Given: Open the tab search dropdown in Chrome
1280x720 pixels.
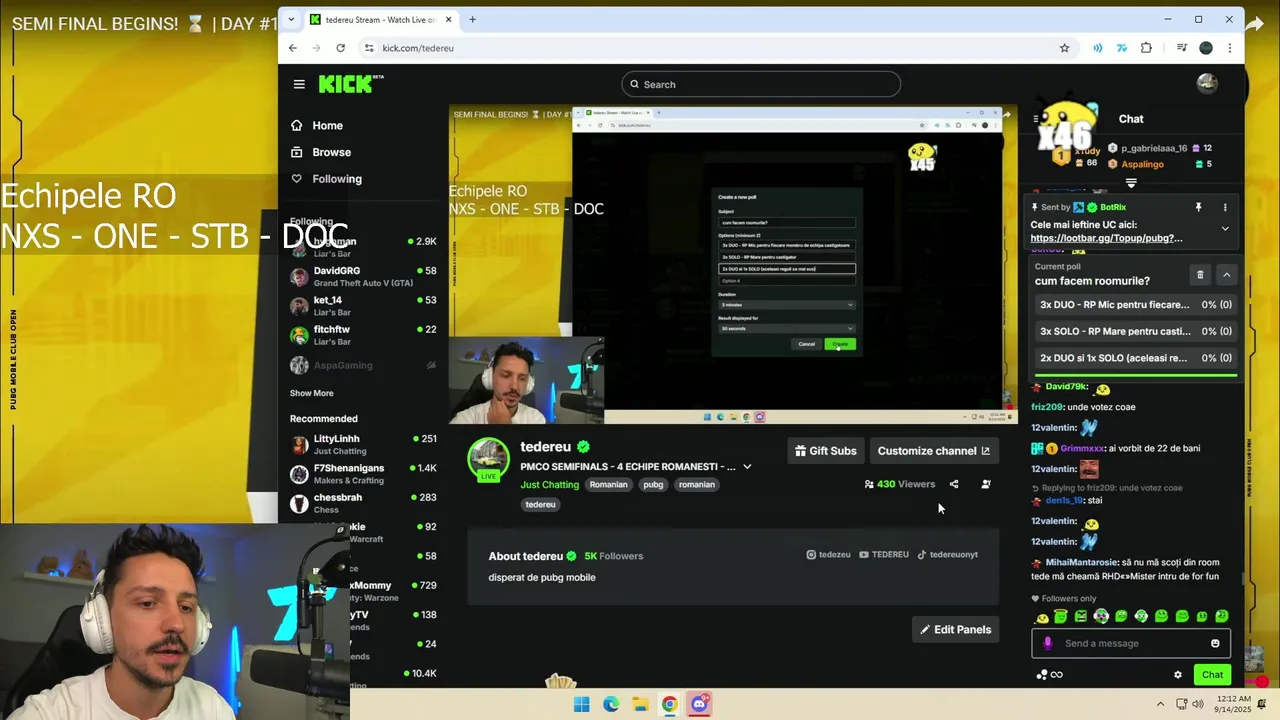Looking at the screenshot, I should [291, 19].
